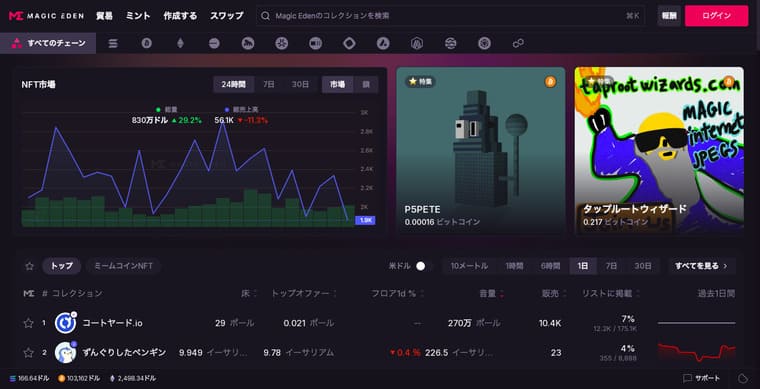Click the ME icon in table header
This screenshot has height=389, width=760.
29,293
